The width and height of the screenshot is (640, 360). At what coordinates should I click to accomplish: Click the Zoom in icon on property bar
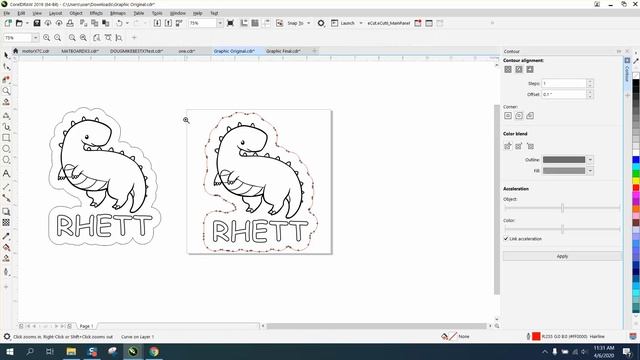(47, 38)
